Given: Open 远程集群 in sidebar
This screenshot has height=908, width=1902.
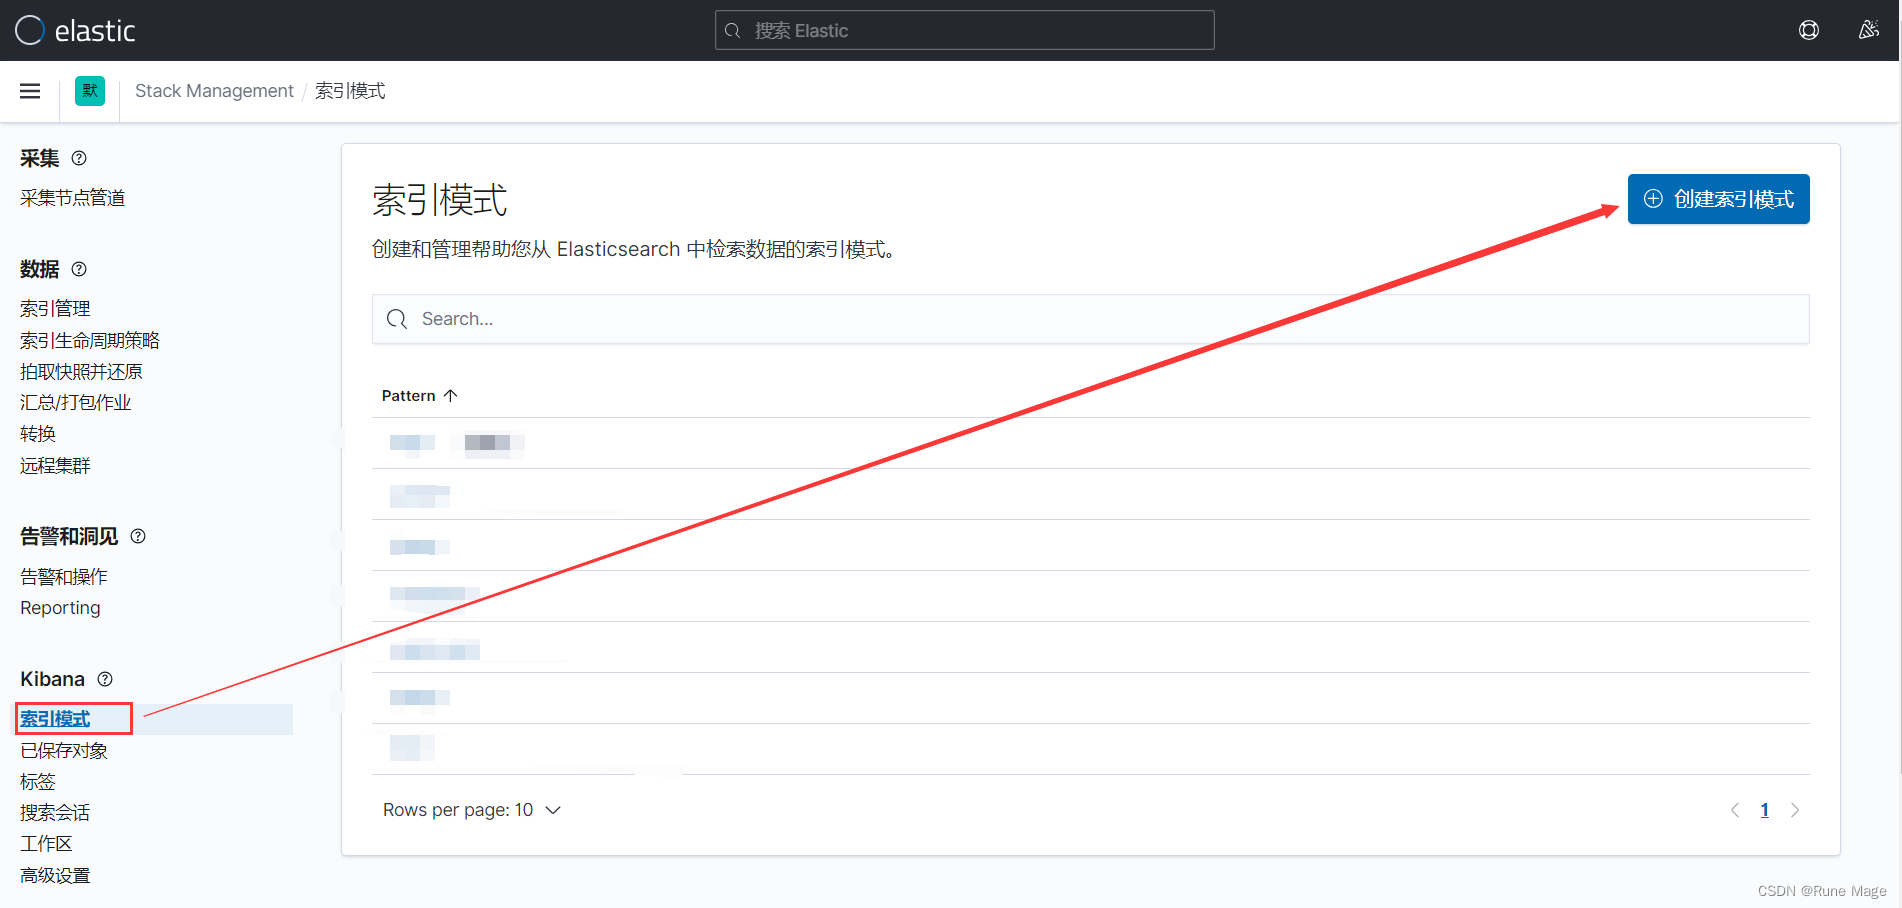Looking at the screenshot, I should [x=55, y=465].
